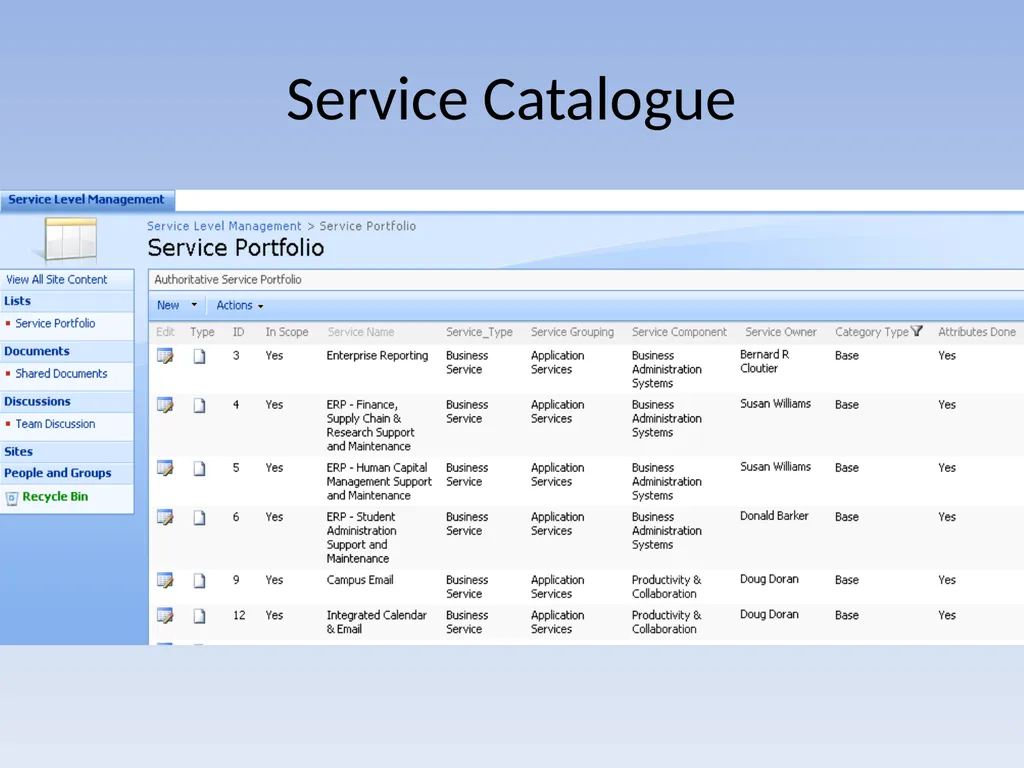Click the edit icon for ERP - Finance row

coord(165,405)
